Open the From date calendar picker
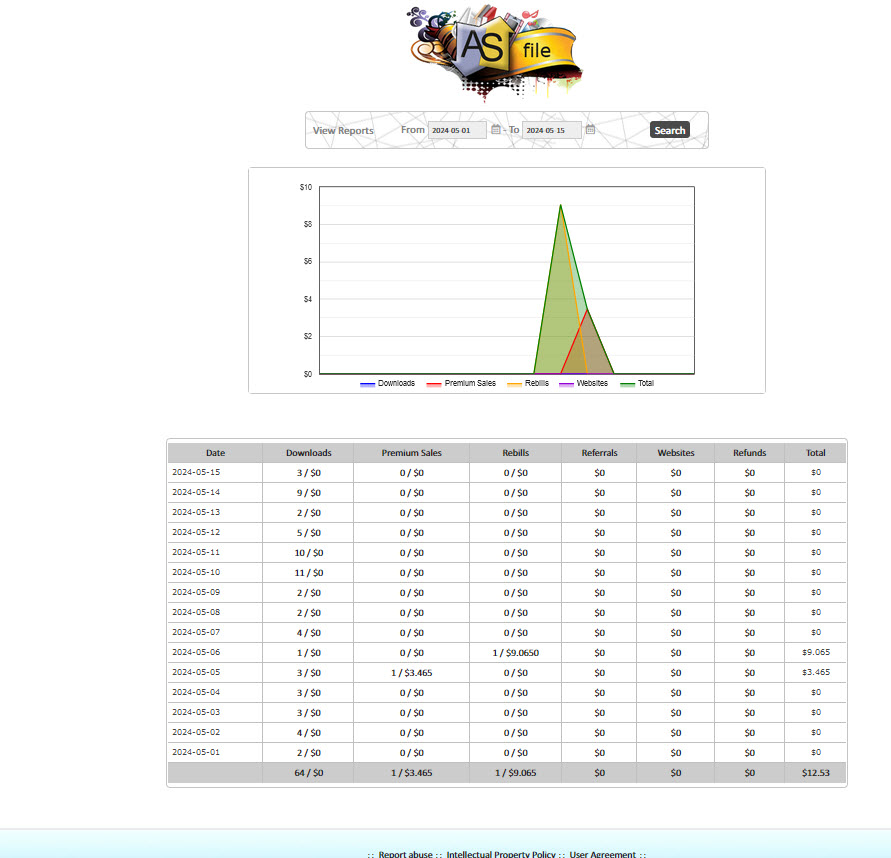891x858 pixels. 496,130
